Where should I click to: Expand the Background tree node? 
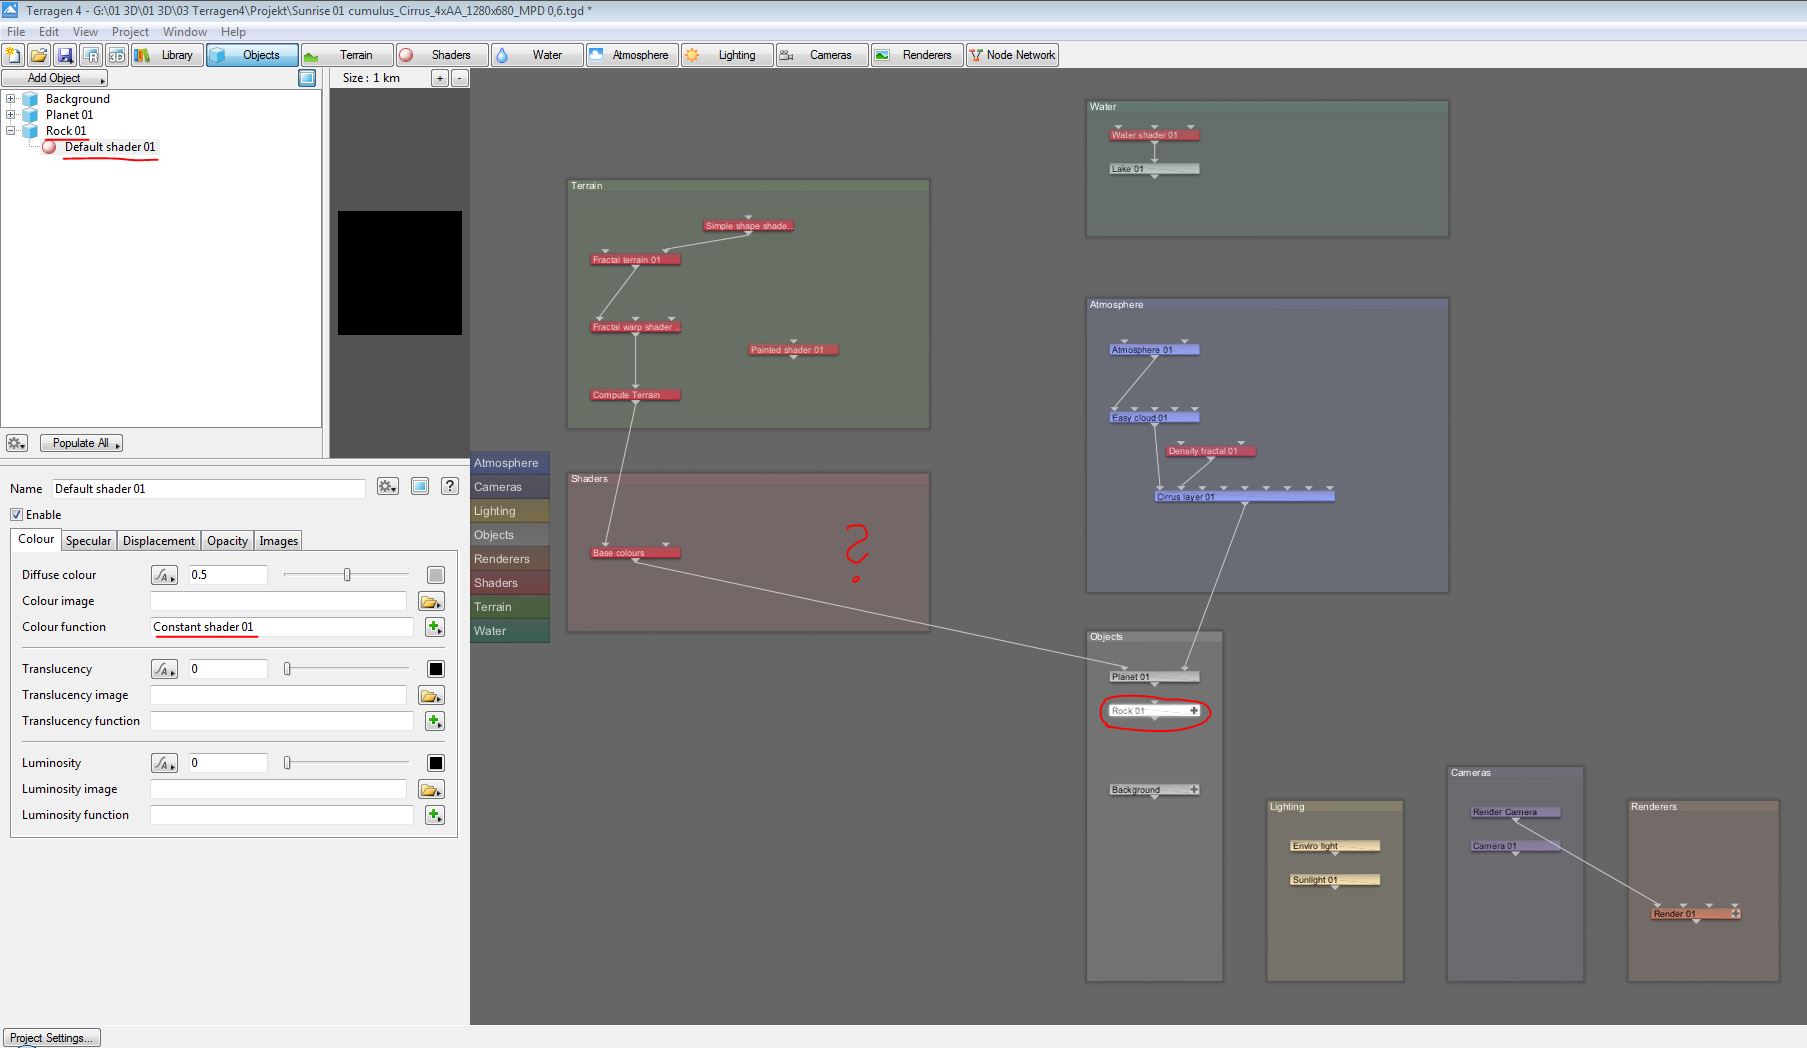[x=11, y=99]
